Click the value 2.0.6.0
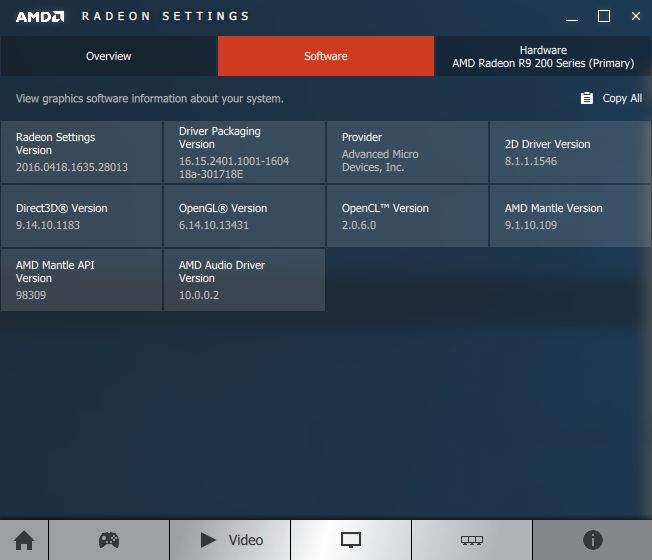The image size is (652, 560). pos(359,225)
